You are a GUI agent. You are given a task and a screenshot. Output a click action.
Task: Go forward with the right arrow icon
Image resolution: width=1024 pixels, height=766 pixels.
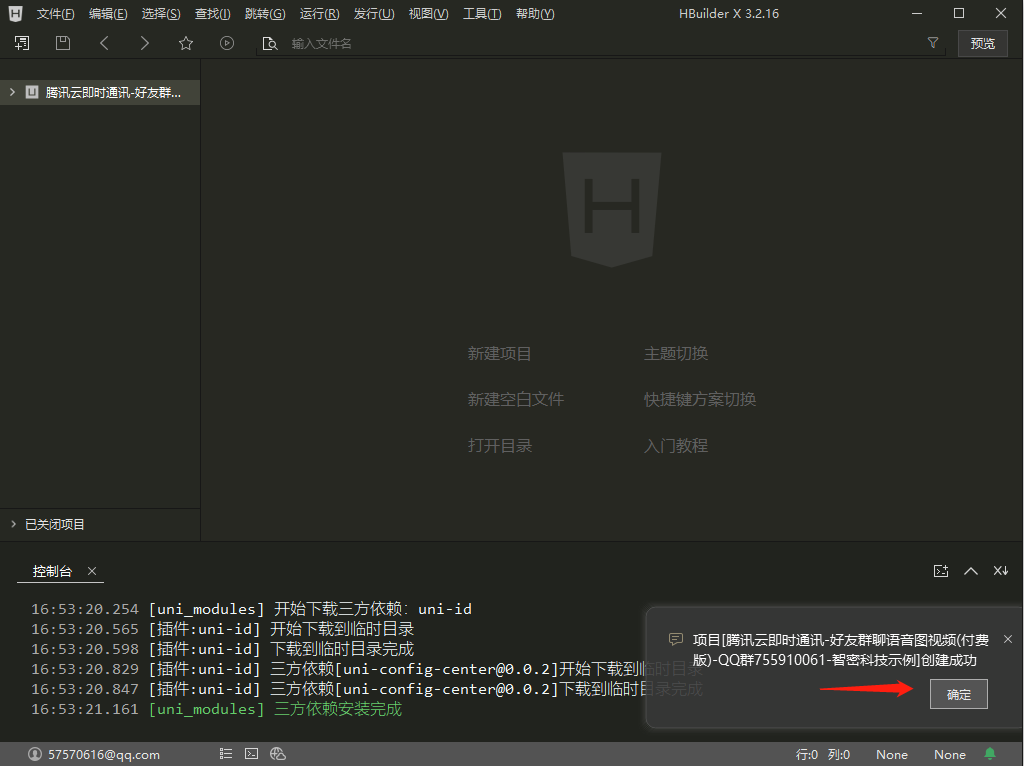[144, 43]
